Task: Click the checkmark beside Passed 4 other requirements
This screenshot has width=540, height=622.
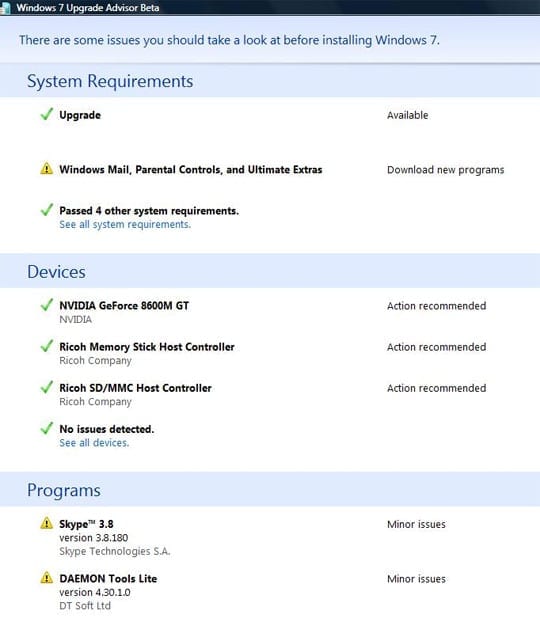Action: click(x=46, y=209)
